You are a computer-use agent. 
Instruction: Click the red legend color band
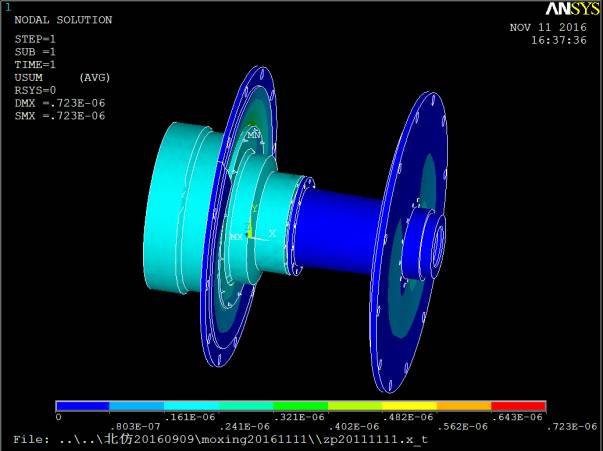pyautogui.click(x=517, y=405)
